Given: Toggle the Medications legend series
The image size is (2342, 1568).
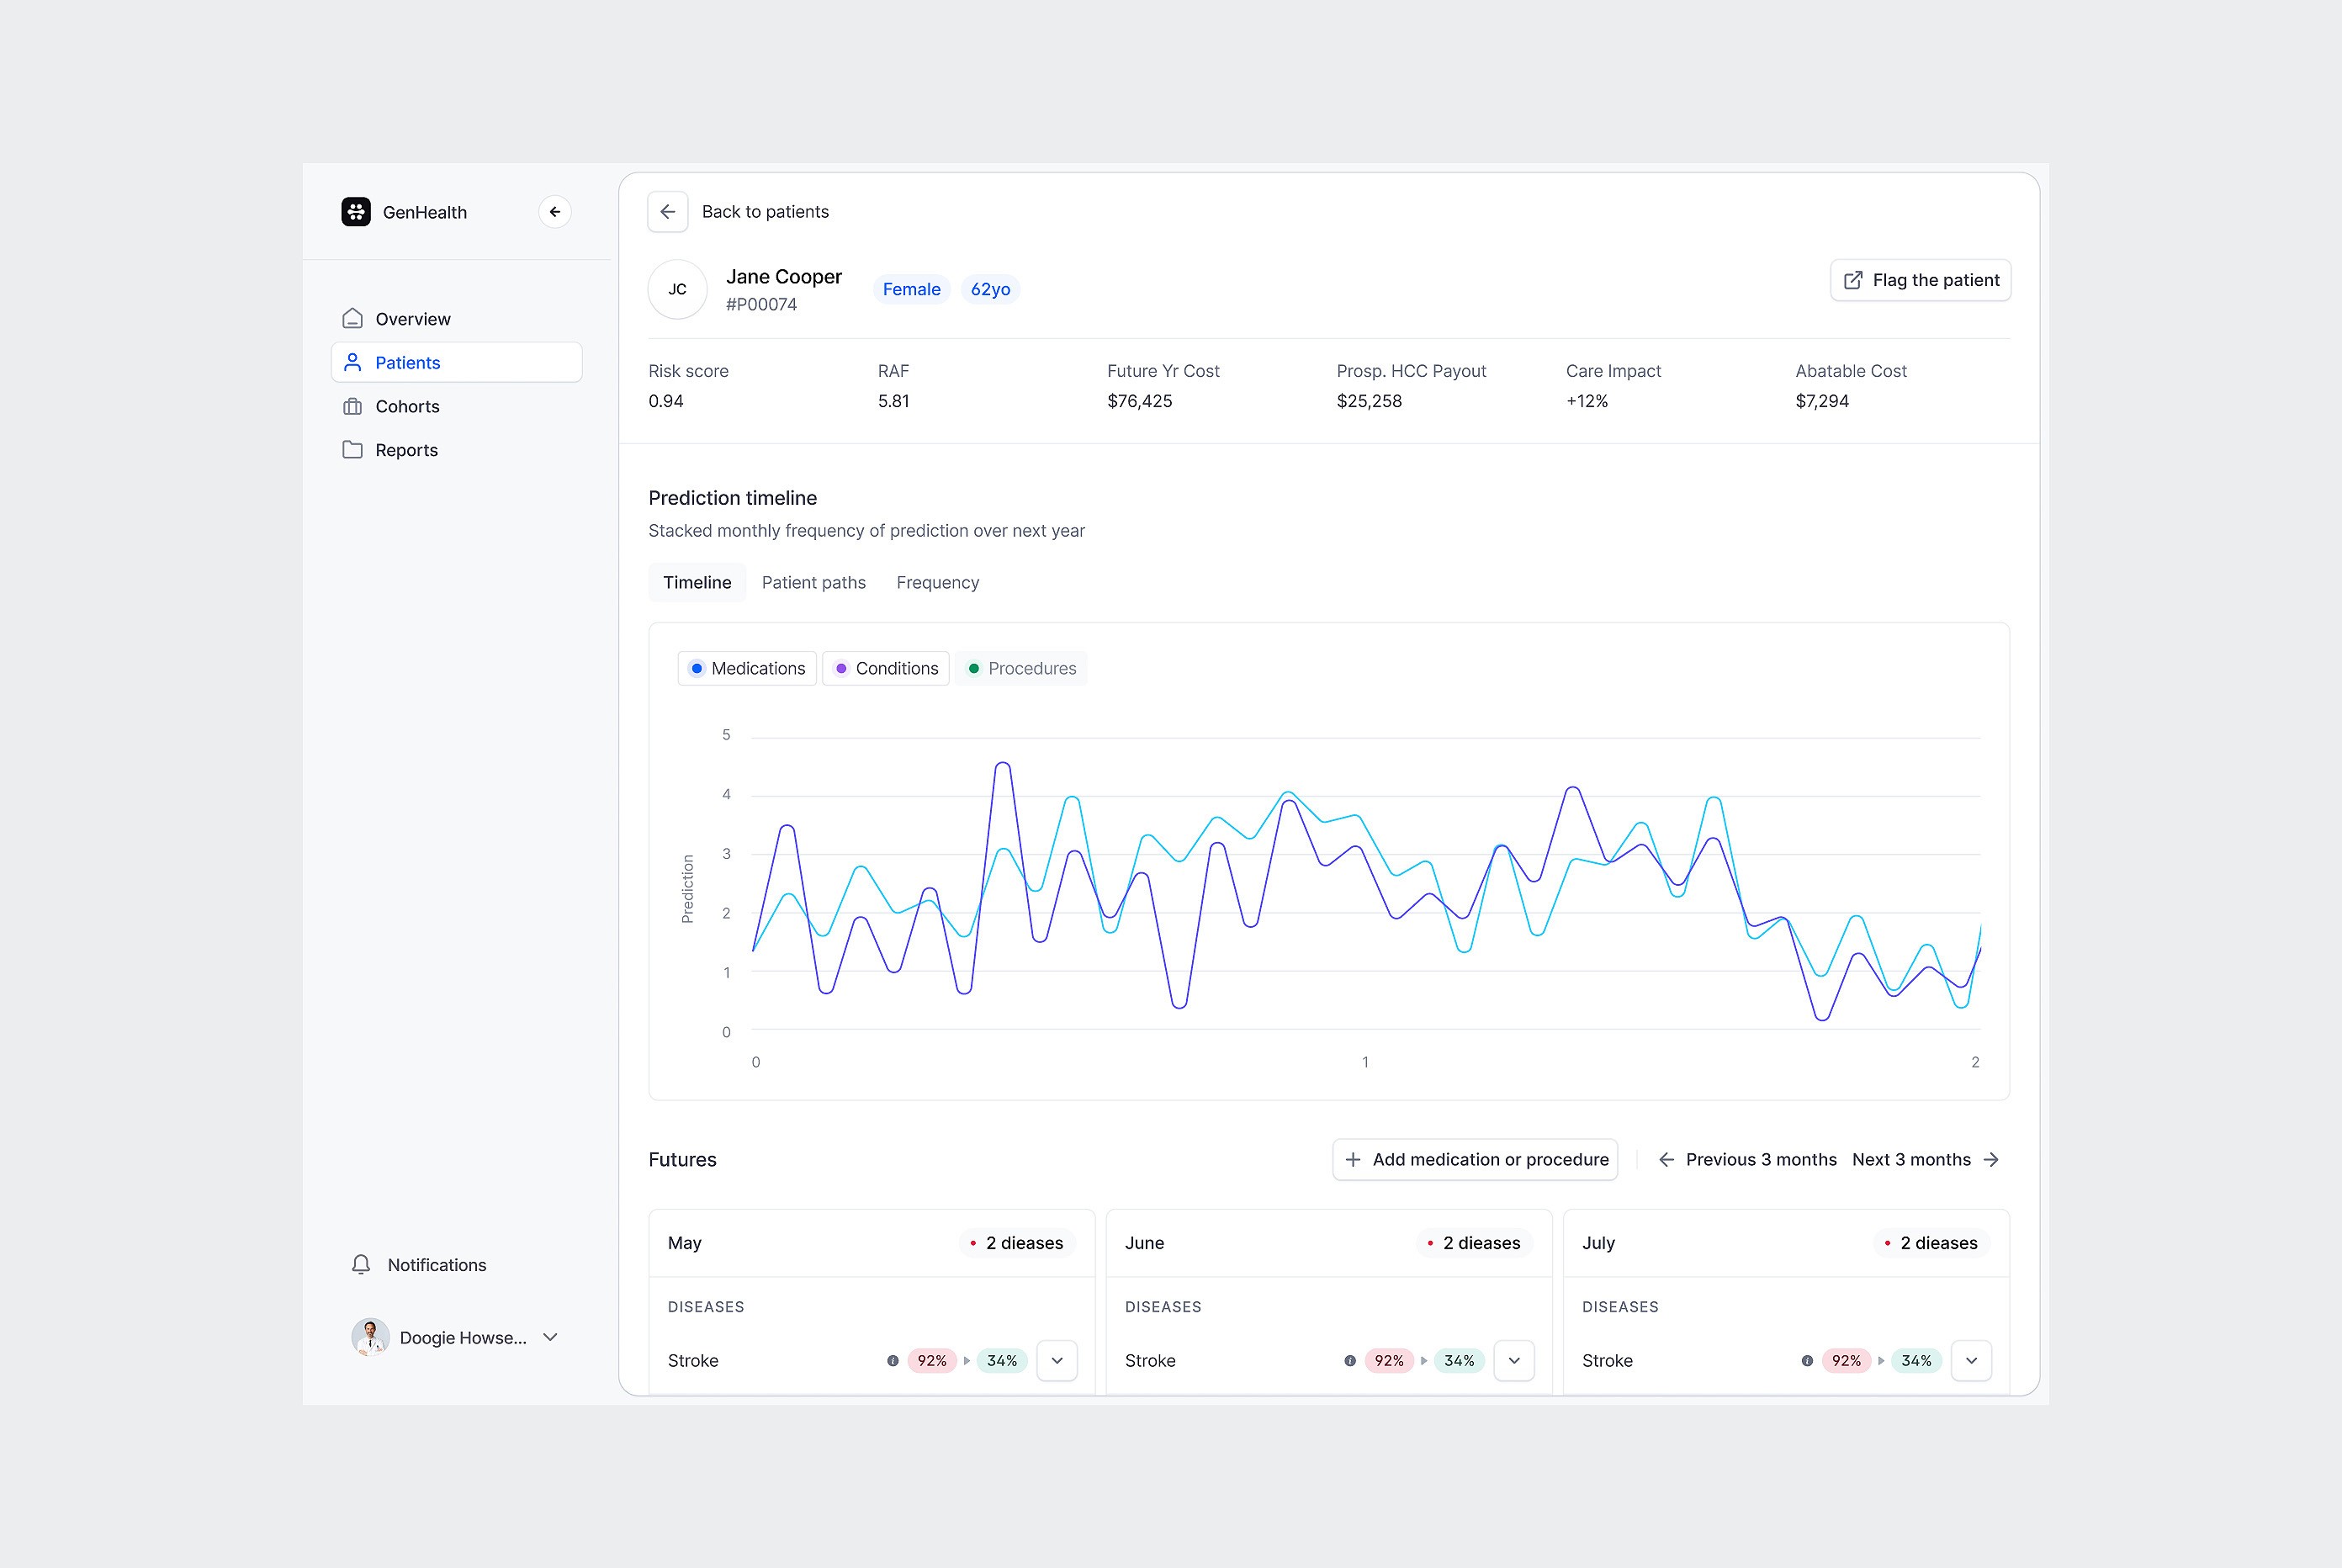Looking at the screenshot, I should pyautogui.click(x=747, y=668).
